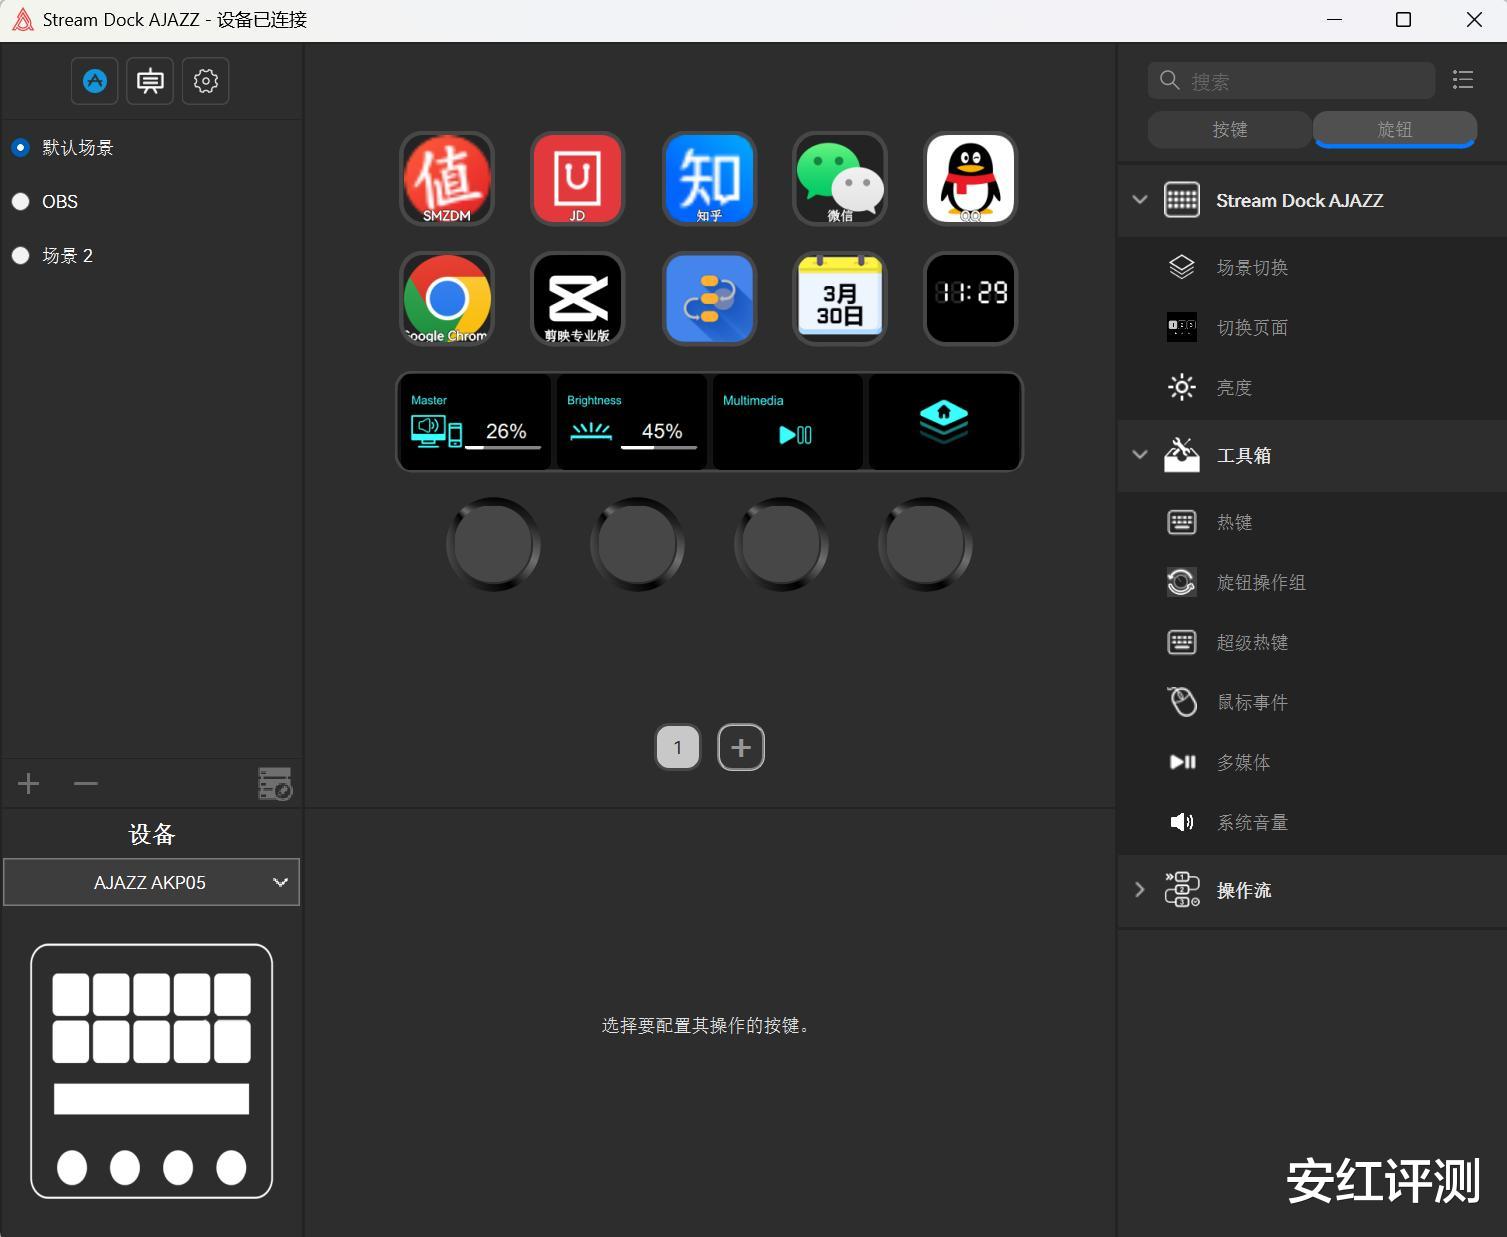The height and width of the screenshot is (1237, 1507).
Task: Add a new page with plus button
Action: [741, 747]
